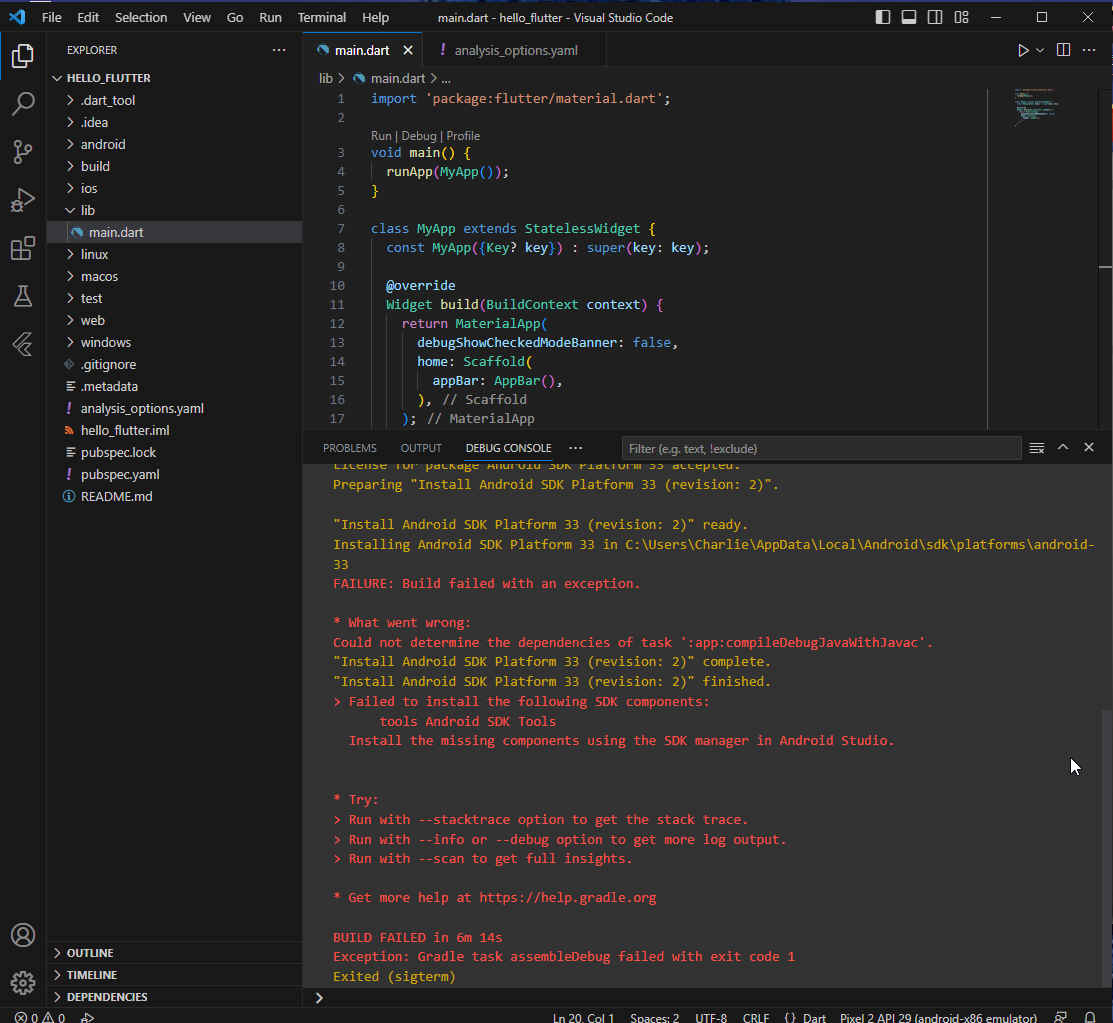Split the editor to the right
1113x1023 pixels.
(x=1063, y=50)
